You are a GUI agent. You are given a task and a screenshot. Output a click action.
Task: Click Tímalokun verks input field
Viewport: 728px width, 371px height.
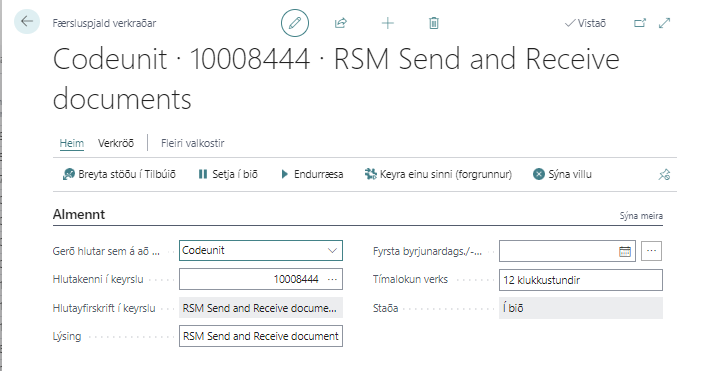(581, 280)
